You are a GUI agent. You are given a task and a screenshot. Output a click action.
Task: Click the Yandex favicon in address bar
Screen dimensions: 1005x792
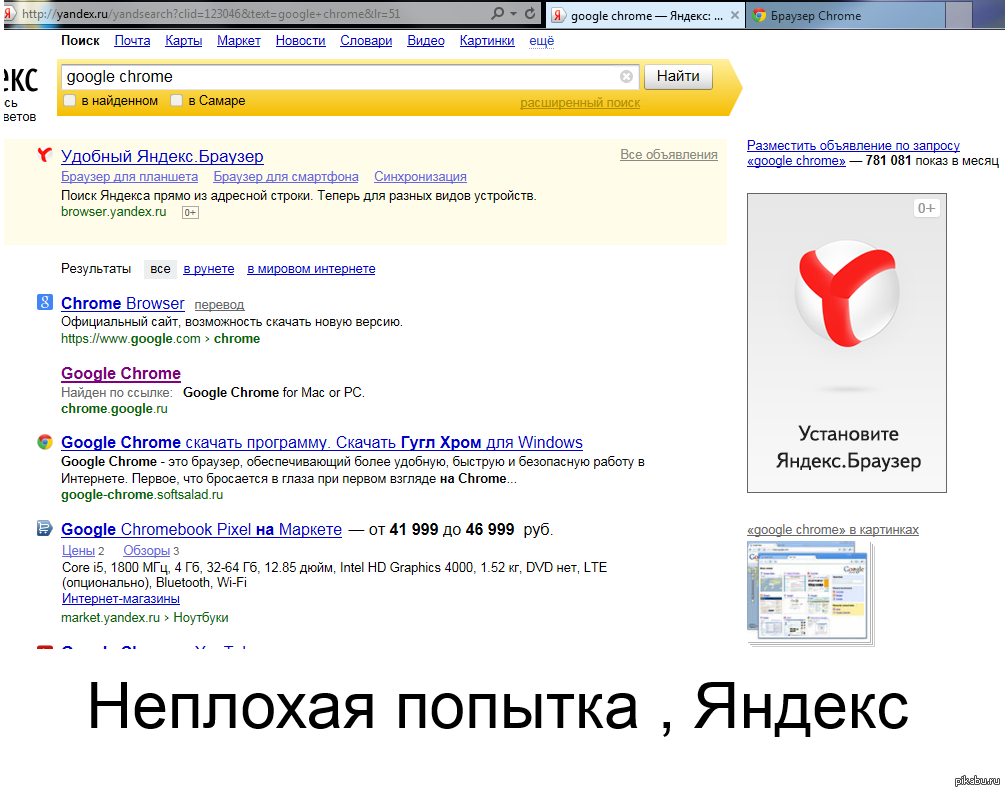click(x=9, y=13)
